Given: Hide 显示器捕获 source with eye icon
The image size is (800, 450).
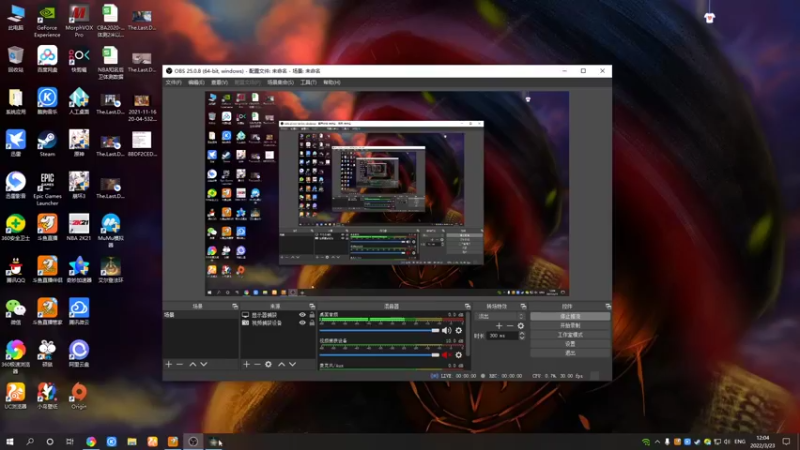Looking at the screenshot, I should [302, 315].
